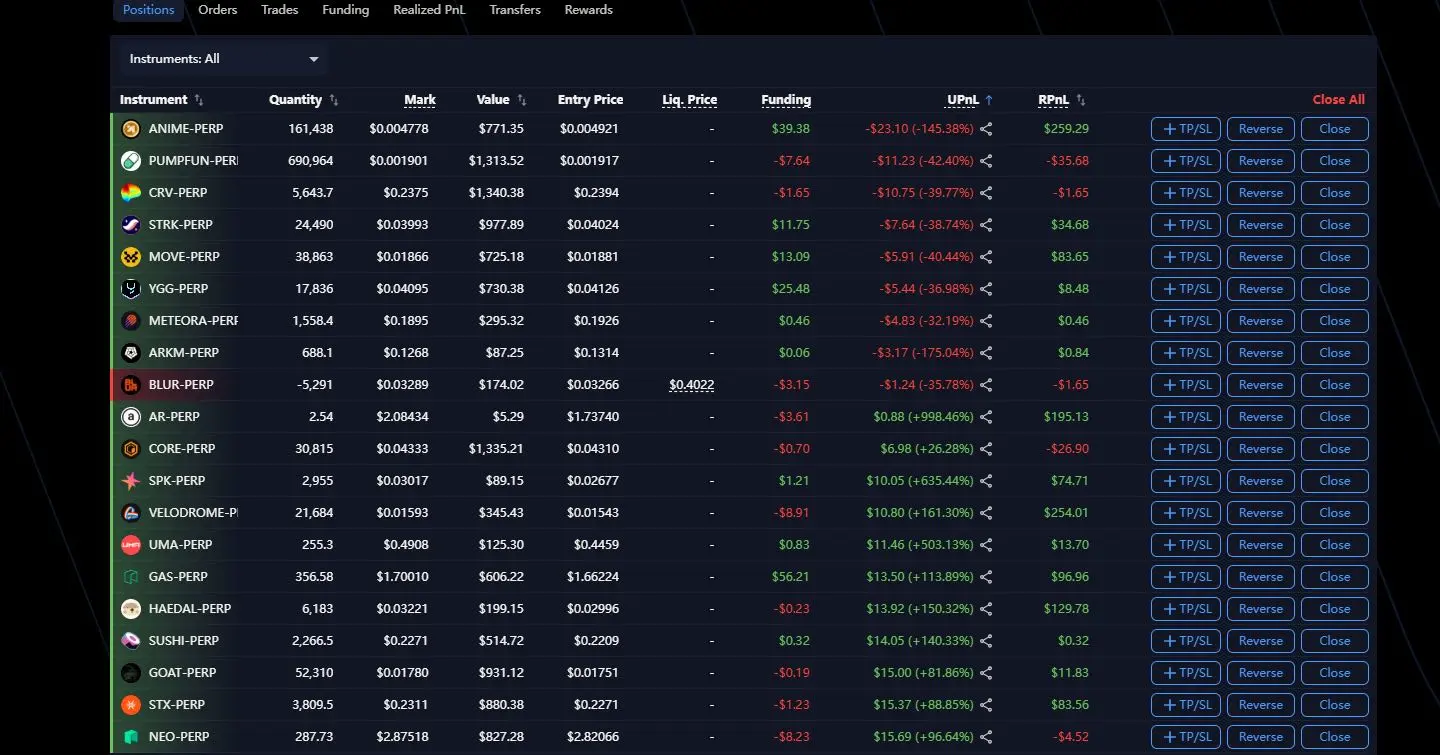
Task: Click the SPK-PERP coin icon
Action: 131,481
